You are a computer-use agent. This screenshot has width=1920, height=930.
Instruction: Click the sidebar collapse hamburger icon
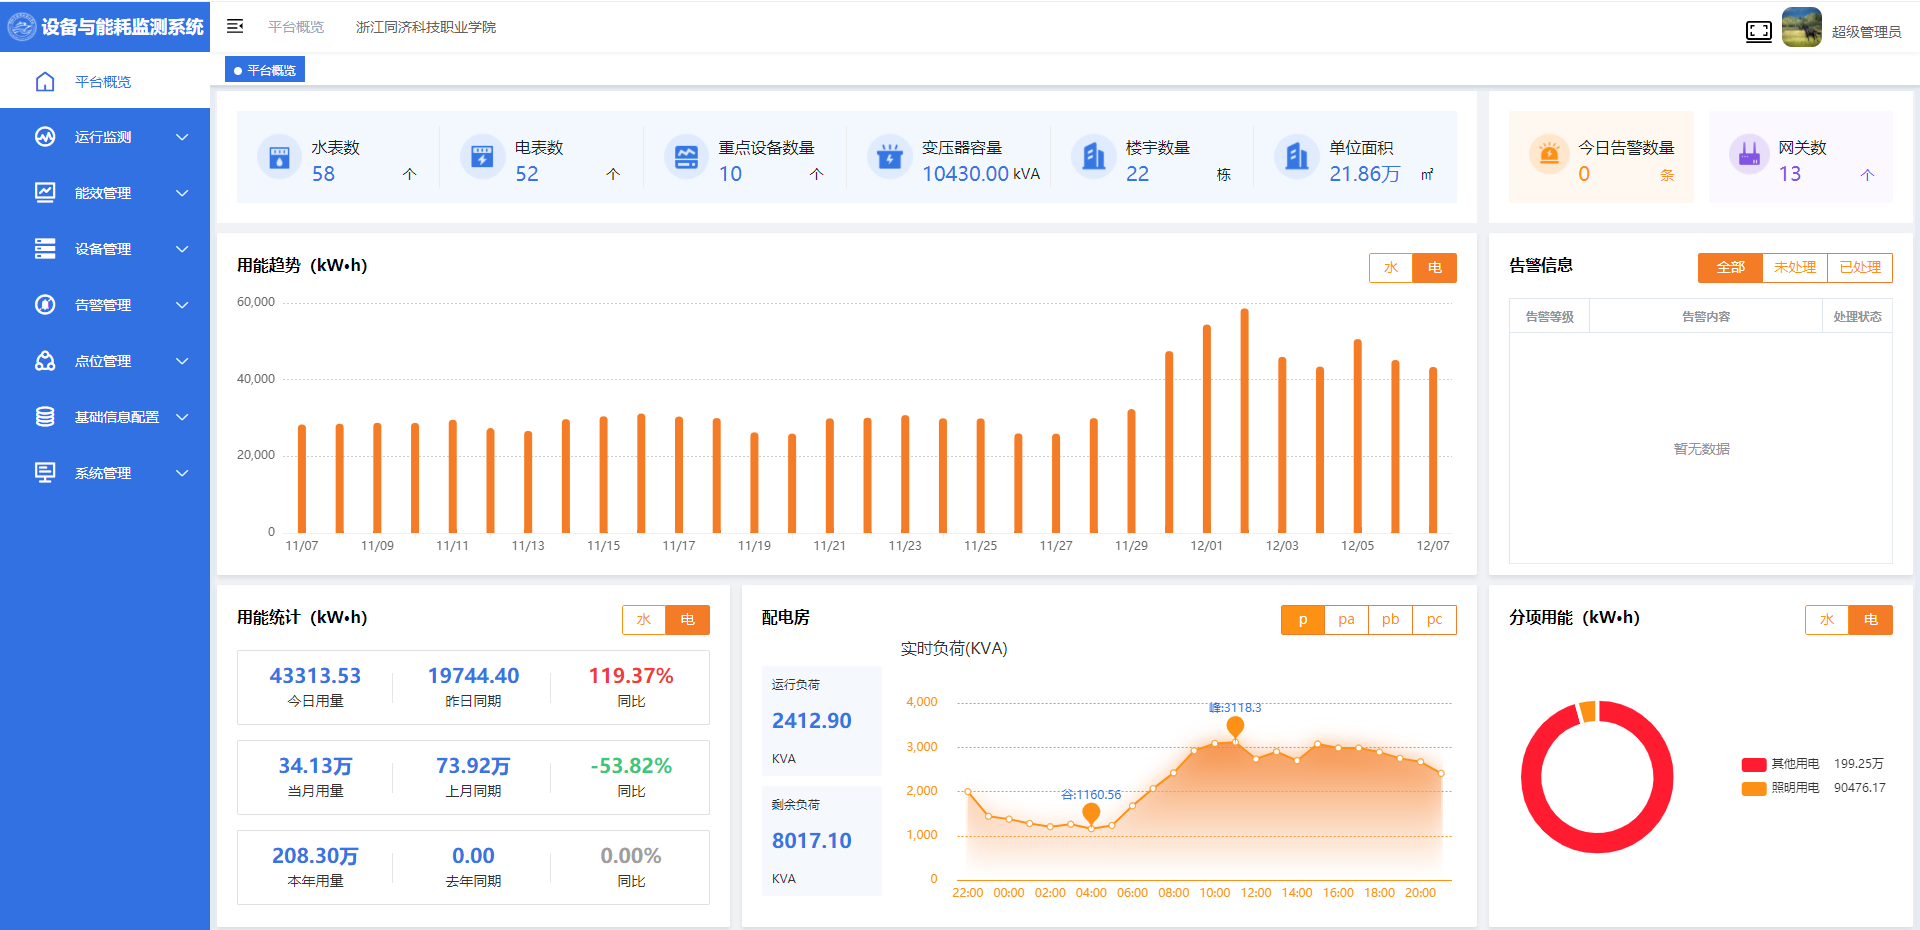point(235,26)
